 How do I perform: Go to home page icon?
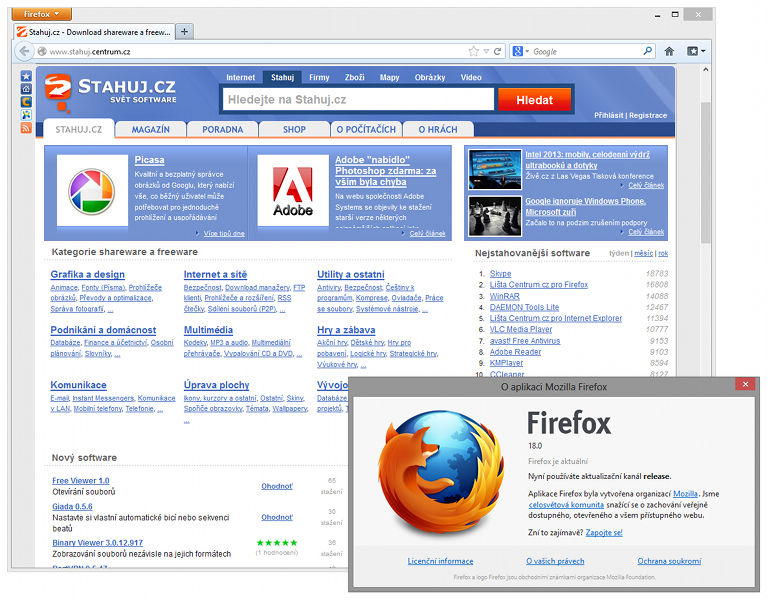coord(669,51)
